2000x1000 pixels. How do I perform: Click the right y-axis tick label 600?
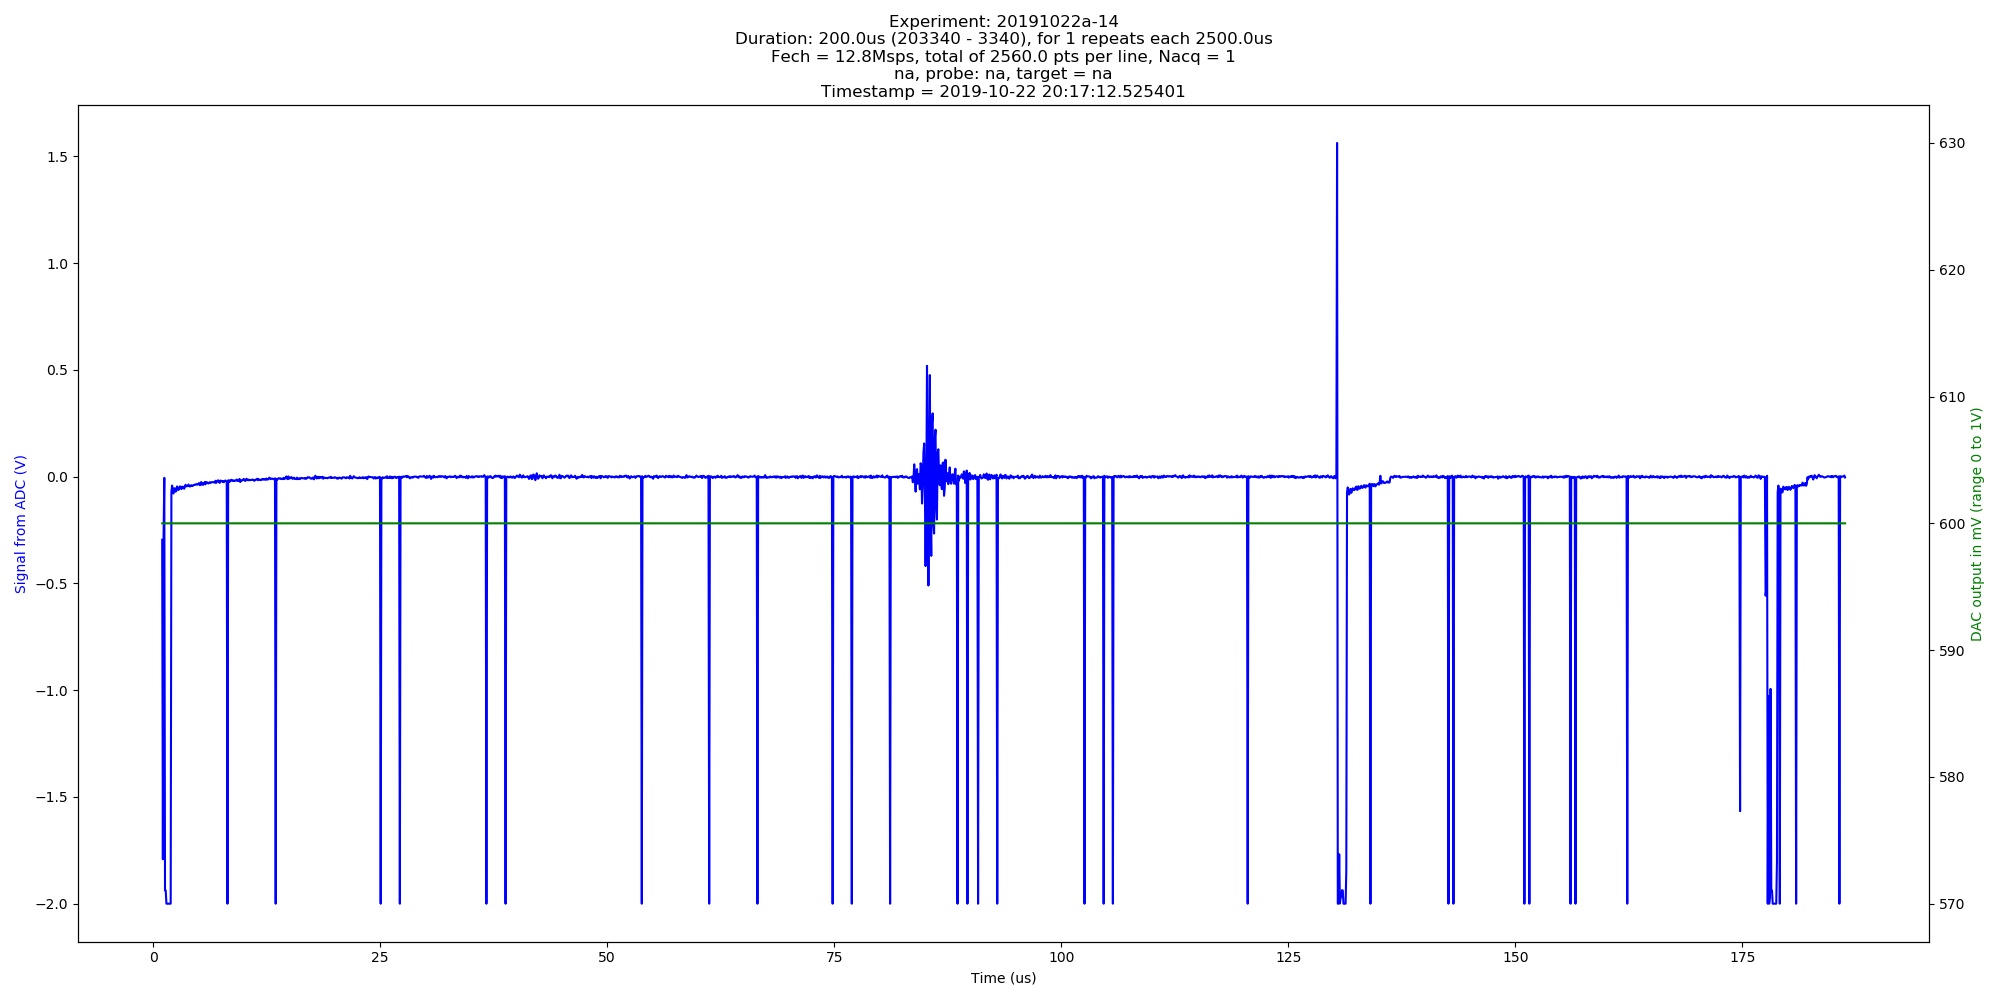tap(1952, 524)
